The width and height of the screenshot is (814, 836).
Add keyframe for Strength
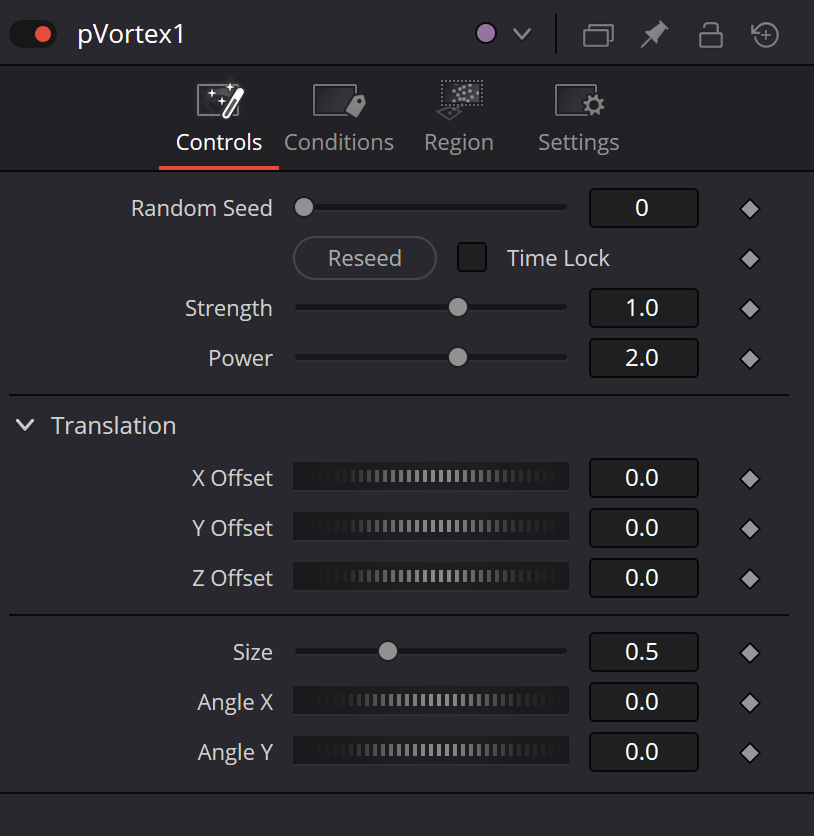pos(749,309)
